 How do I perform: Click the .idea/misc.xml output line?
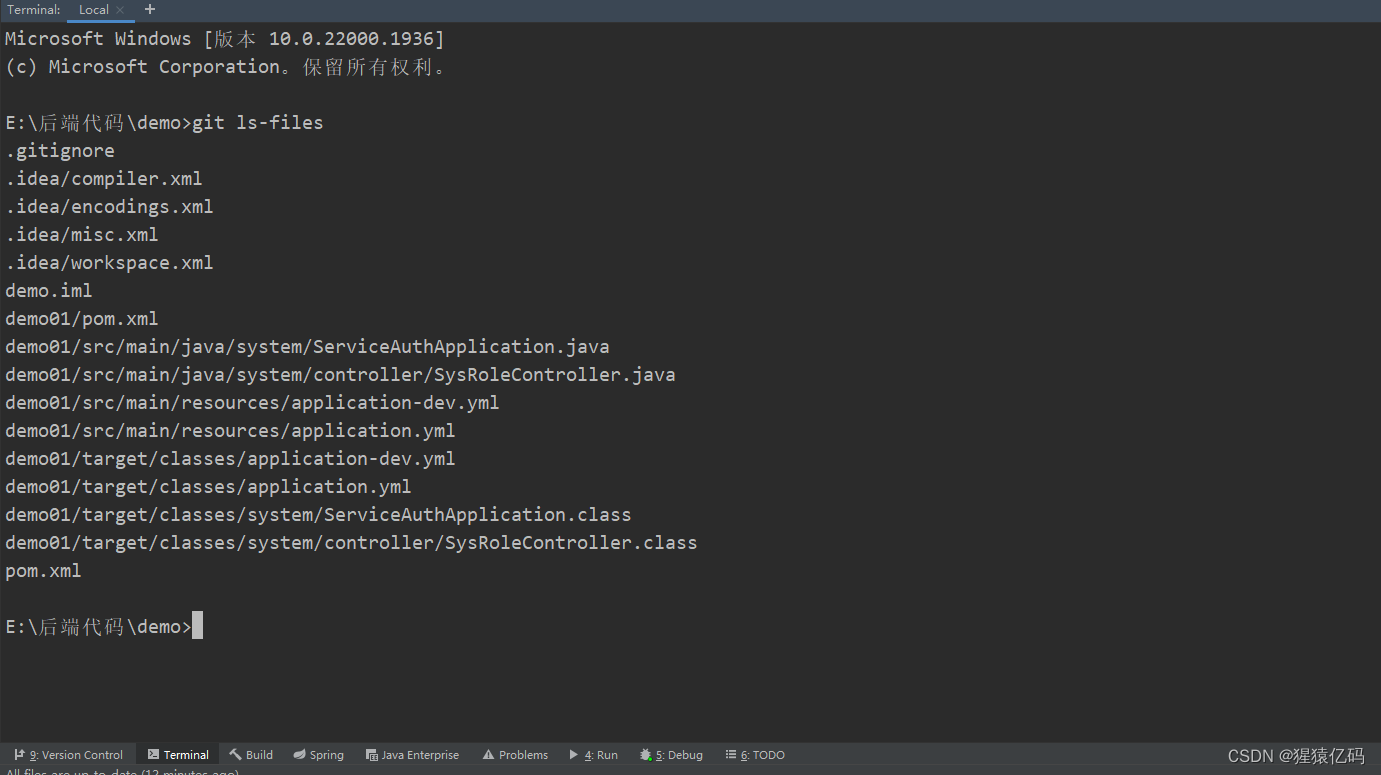82,235
